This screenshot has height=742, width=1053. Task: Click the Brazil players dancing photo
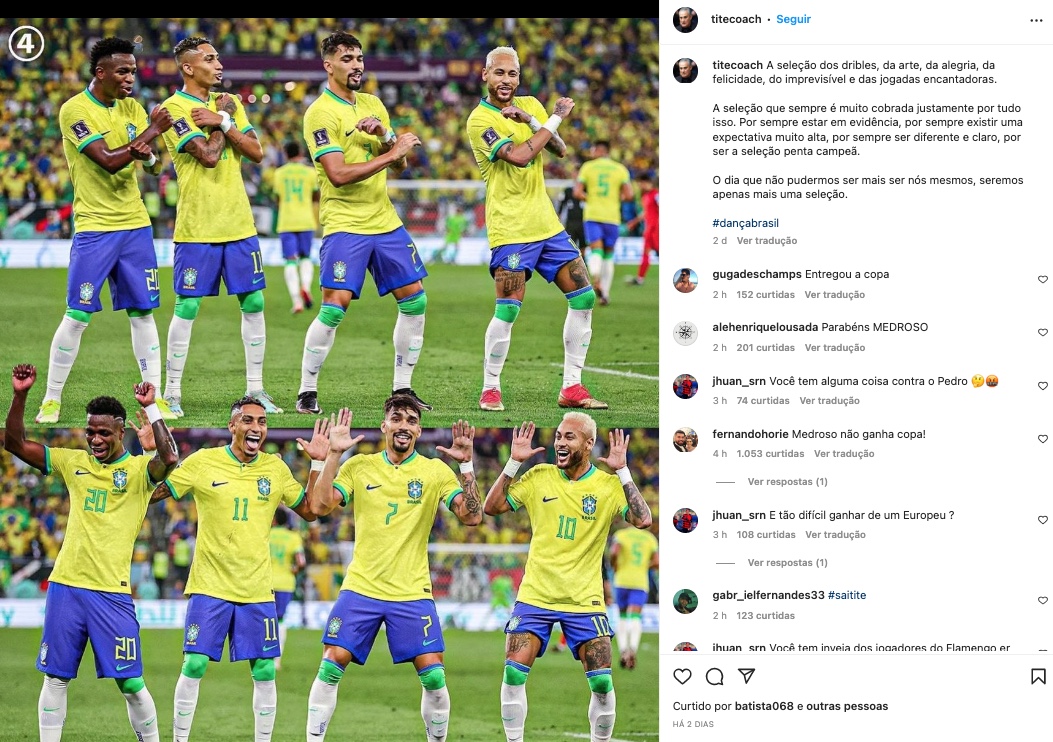pyautogui.click(x=329, y=379)
